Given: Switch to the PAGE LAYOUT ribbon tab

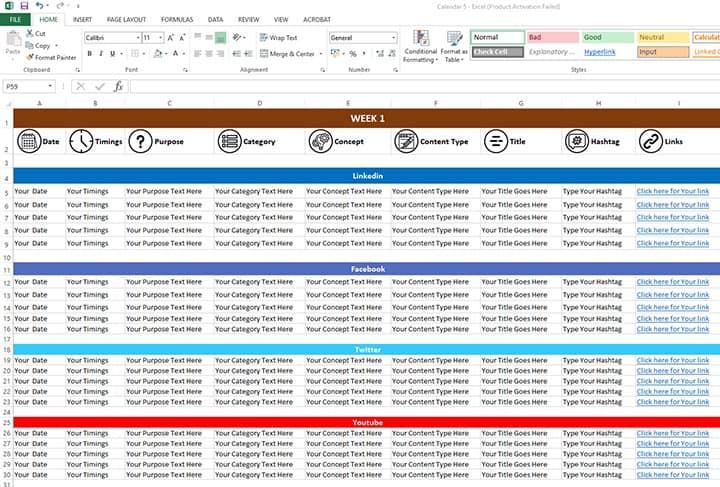Looking at the screenshot, I should pyautogui.click(x=126, y=19).
